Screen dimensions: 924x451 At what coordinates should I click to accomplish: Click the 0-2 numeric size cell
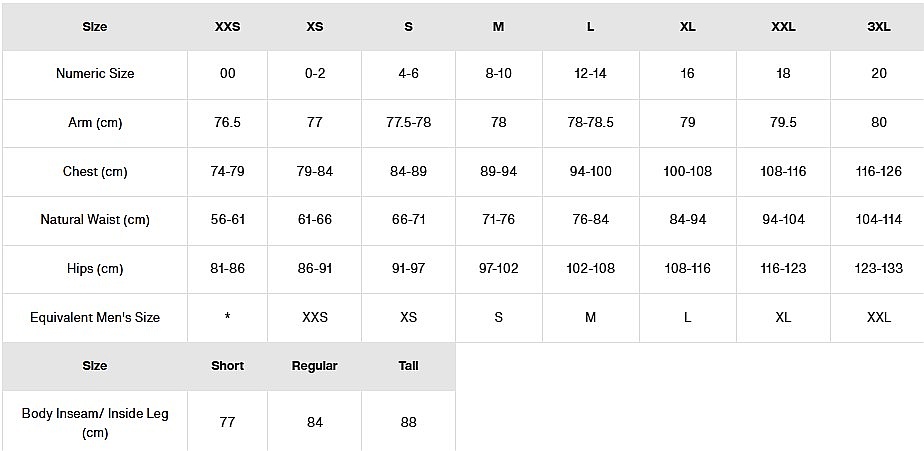pyautogui.click(x=315, y=74)
